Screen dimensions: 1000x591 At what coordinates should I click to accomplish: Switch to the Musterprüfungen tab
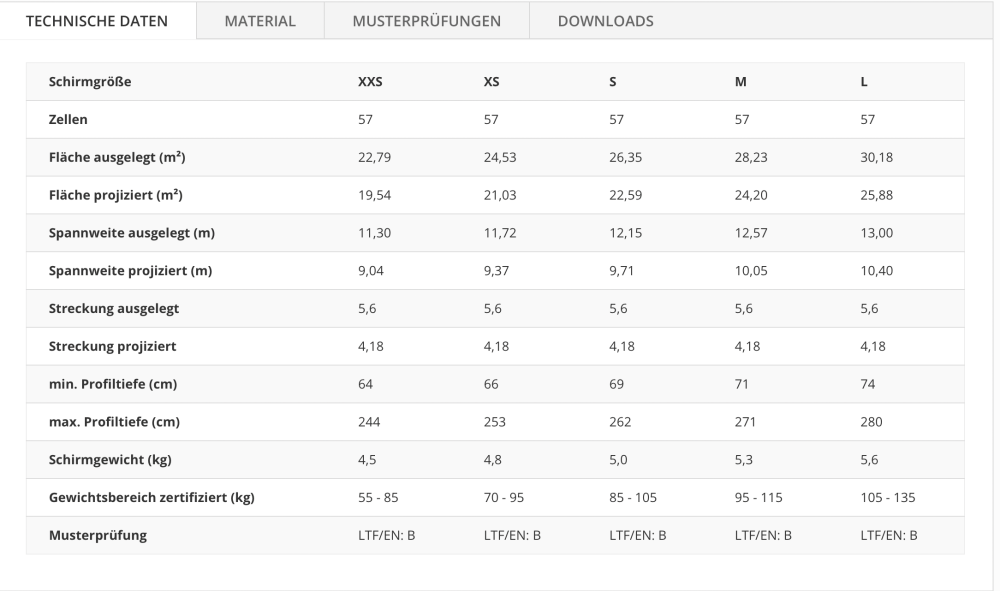427,21
